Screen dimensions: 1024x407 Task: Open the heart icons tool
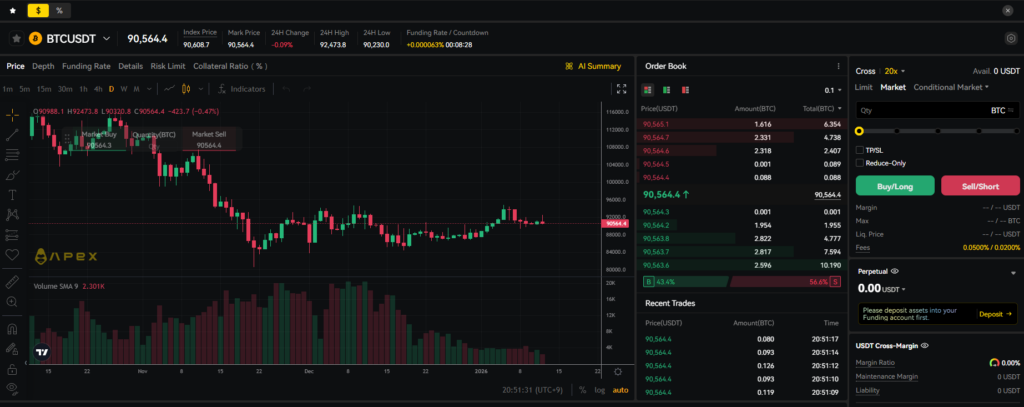click(12, 255)
